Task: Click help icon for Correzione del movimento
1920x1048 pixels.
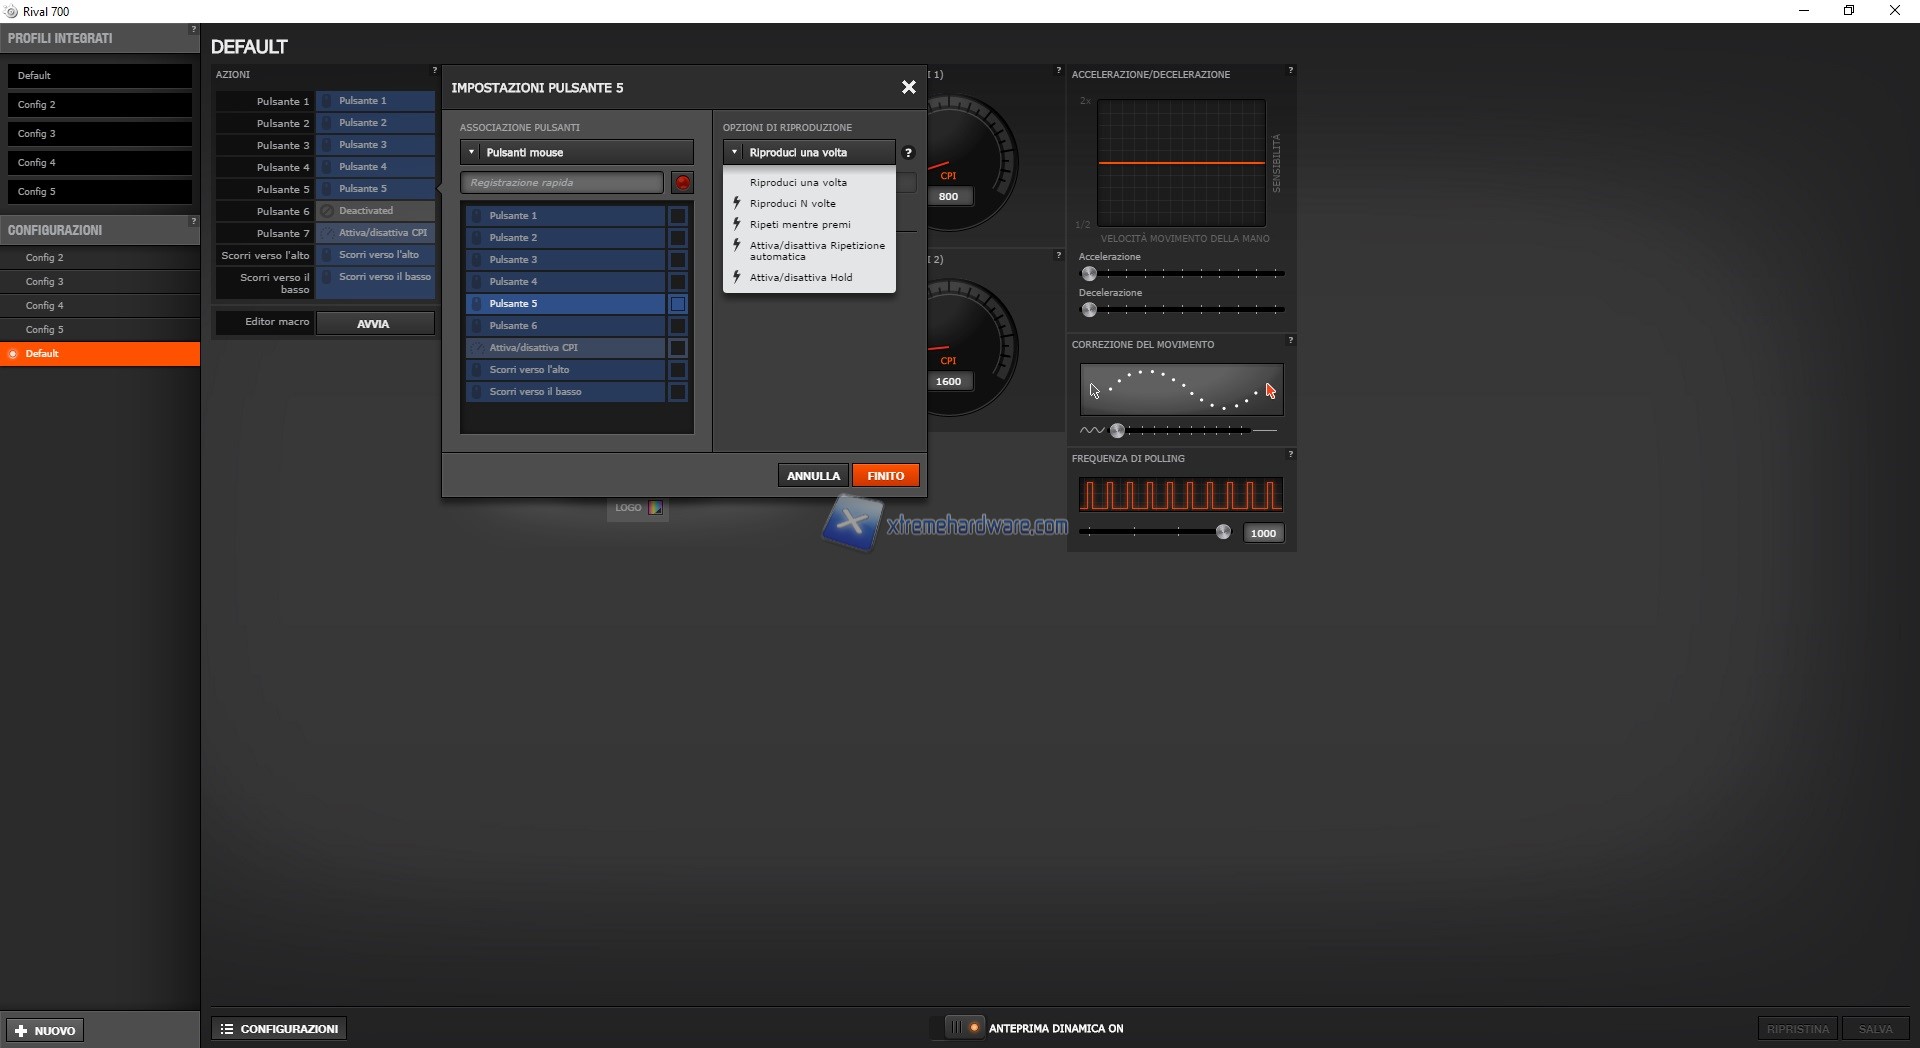Action: tap(1290, 341)
